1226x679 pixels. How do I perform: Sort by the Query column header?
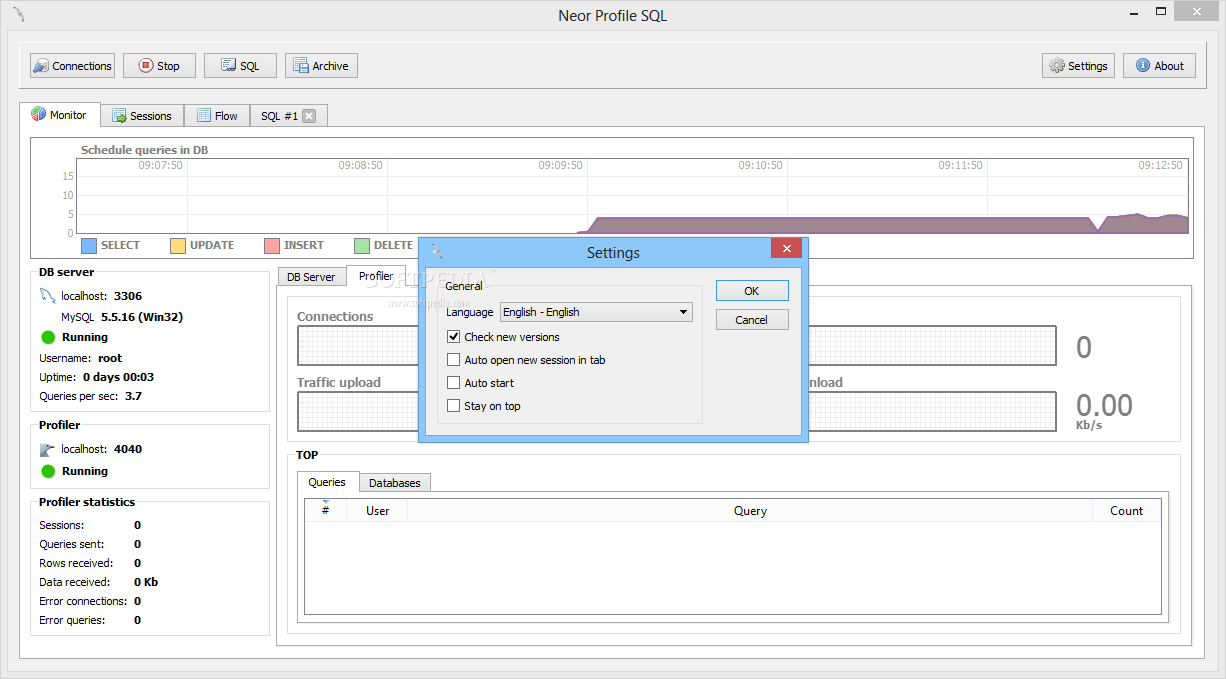(x=750, y=510)
